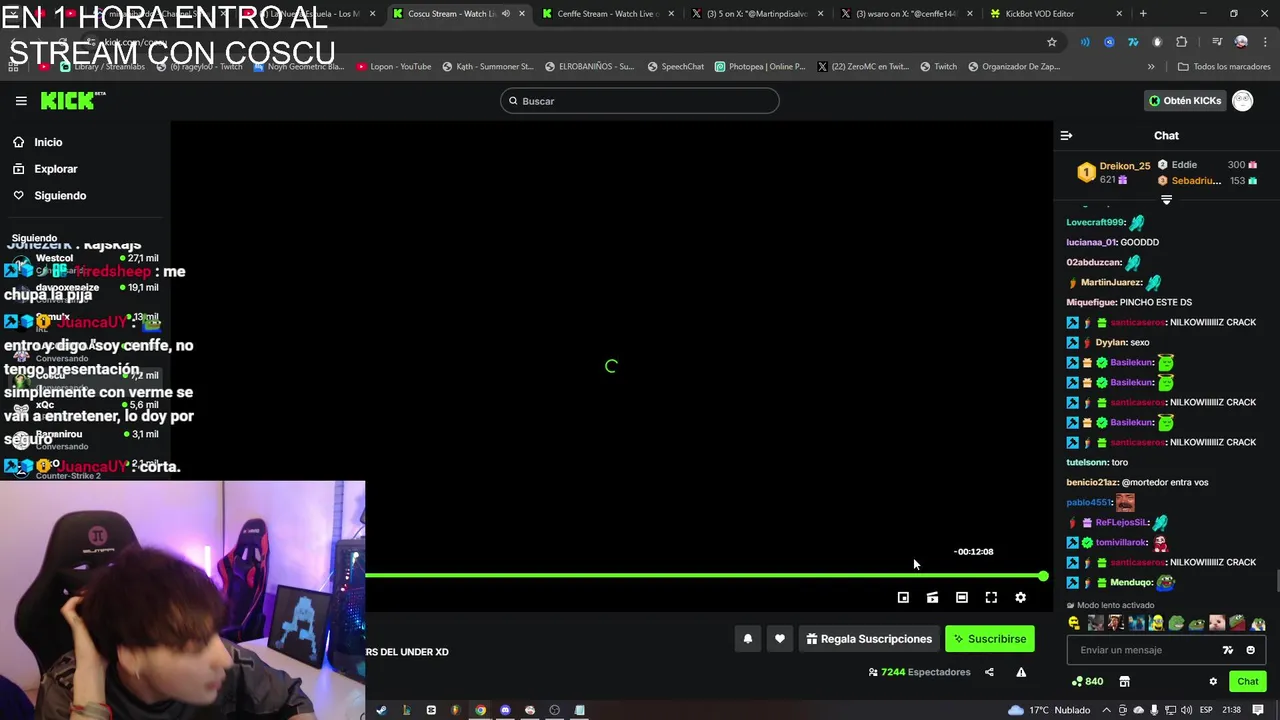The width and height of the screenshot is (1280, 720).
Task: Expand the gifters leaderboard chevron
Action: [1166, 200]
